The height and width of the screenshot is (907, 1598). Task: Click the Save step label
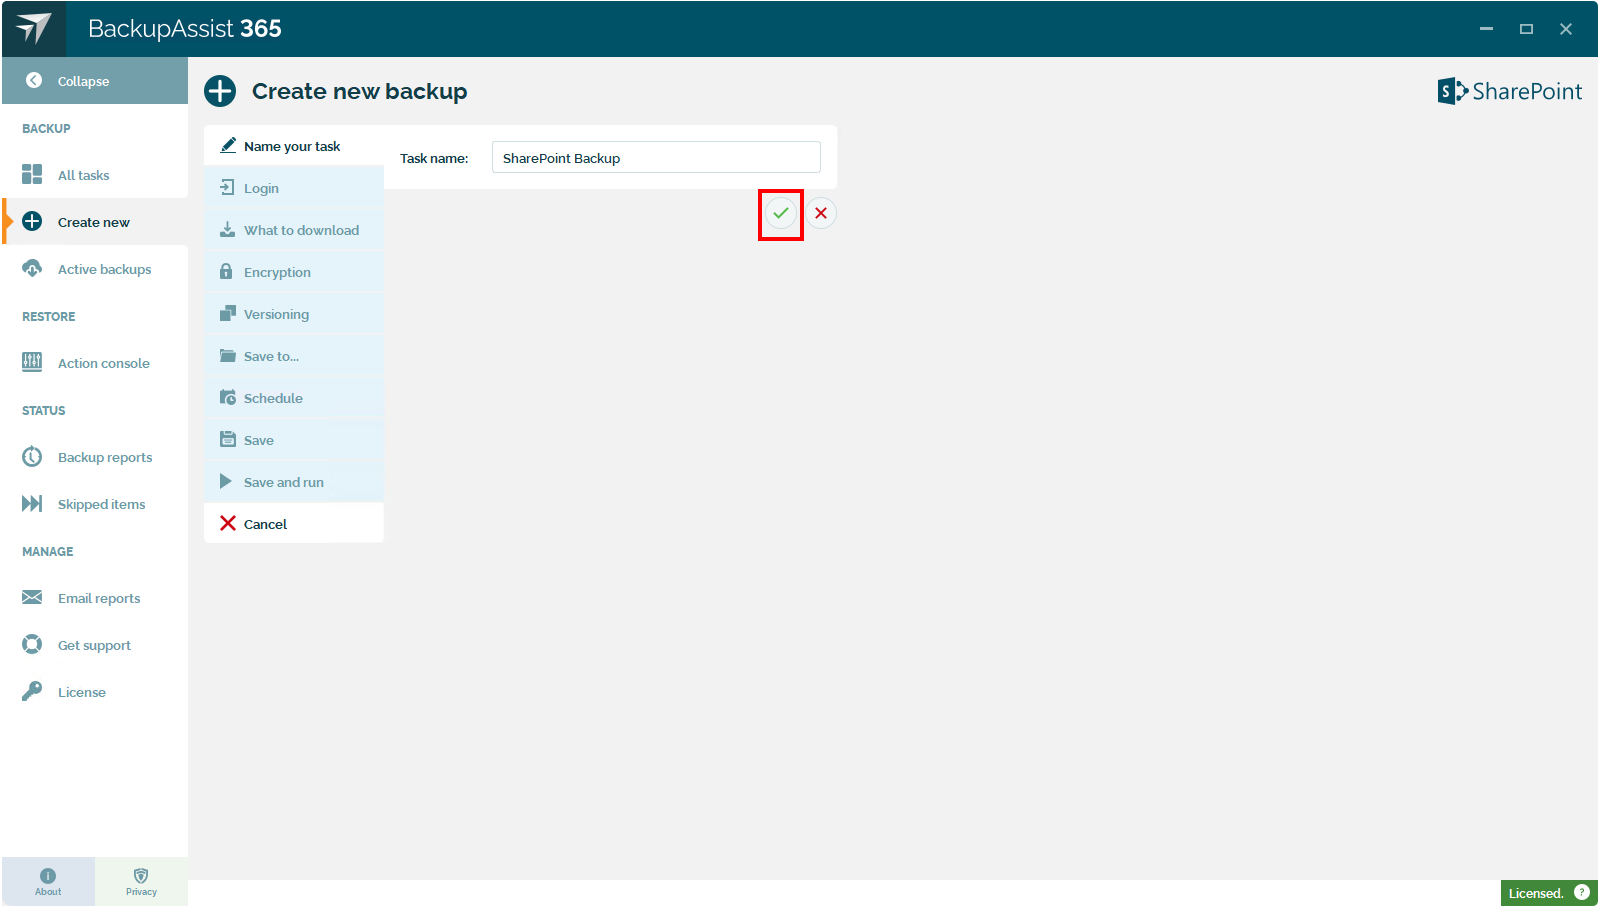point(259,440)
